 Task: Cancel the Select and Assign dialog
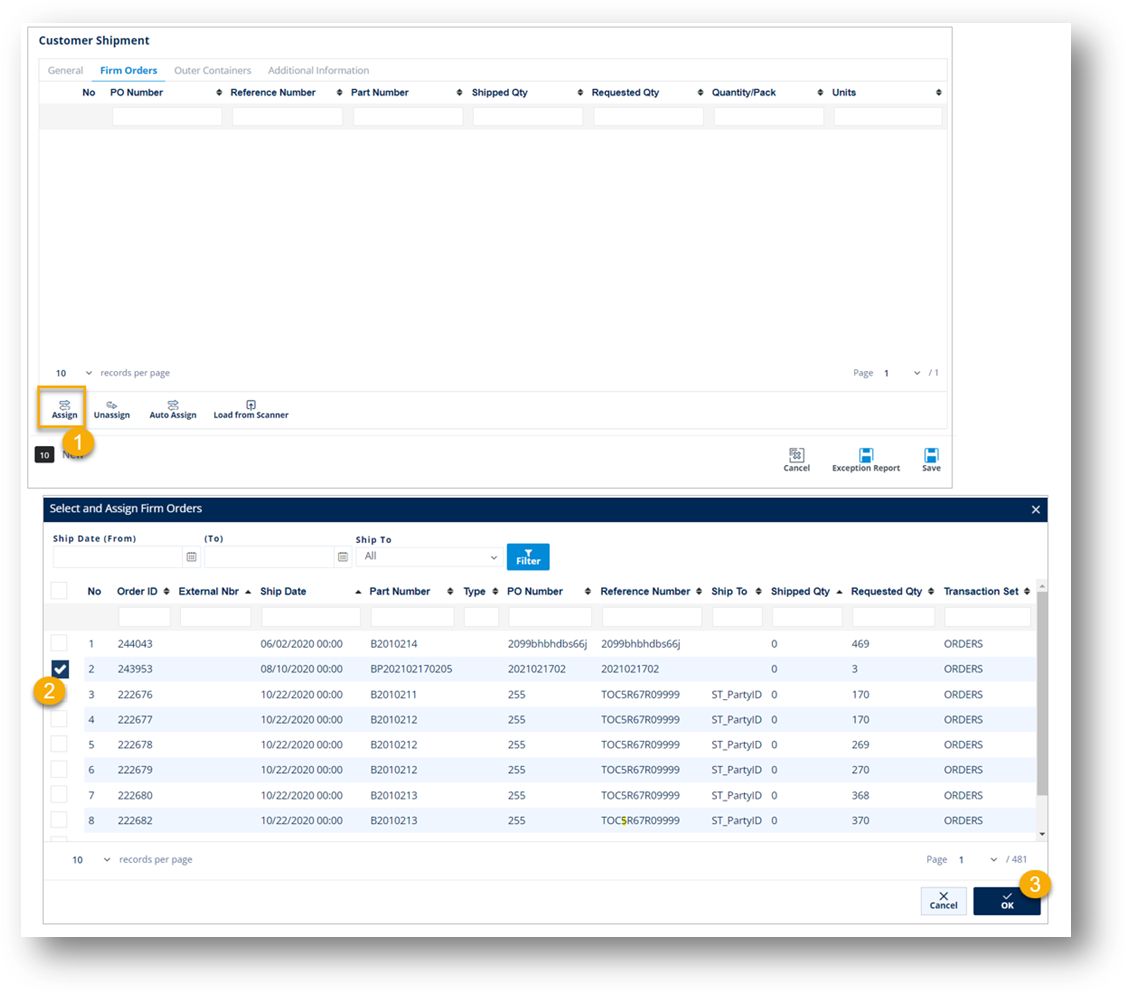(943, 901)
